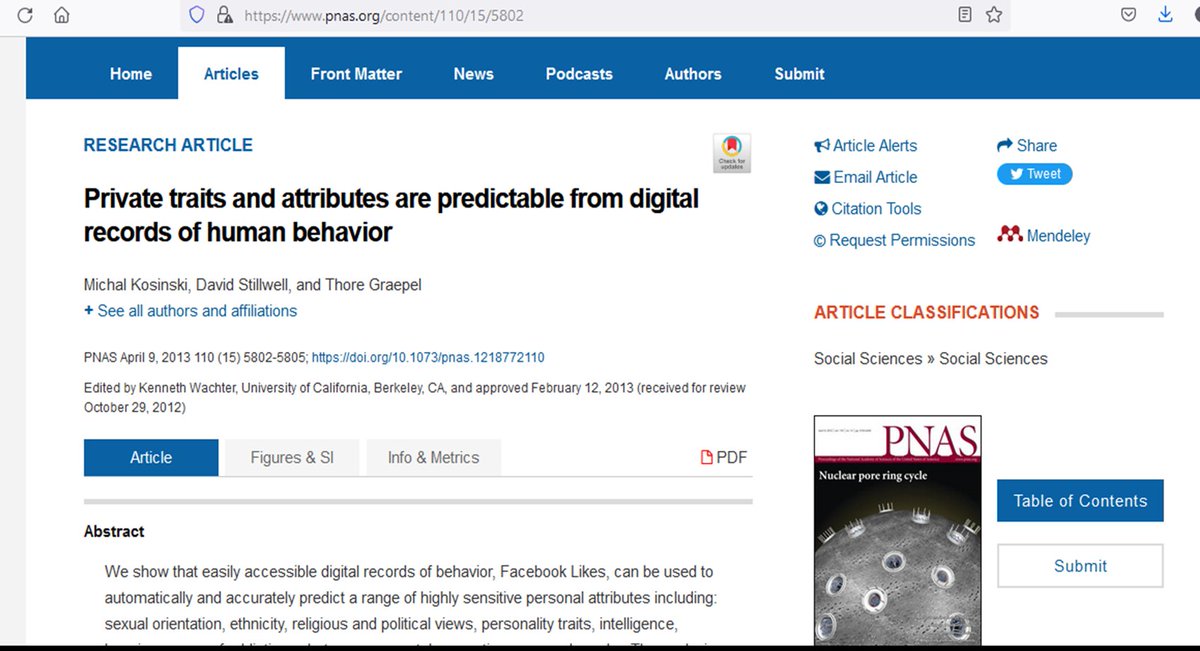Open the Front Matter menu item

356,73
